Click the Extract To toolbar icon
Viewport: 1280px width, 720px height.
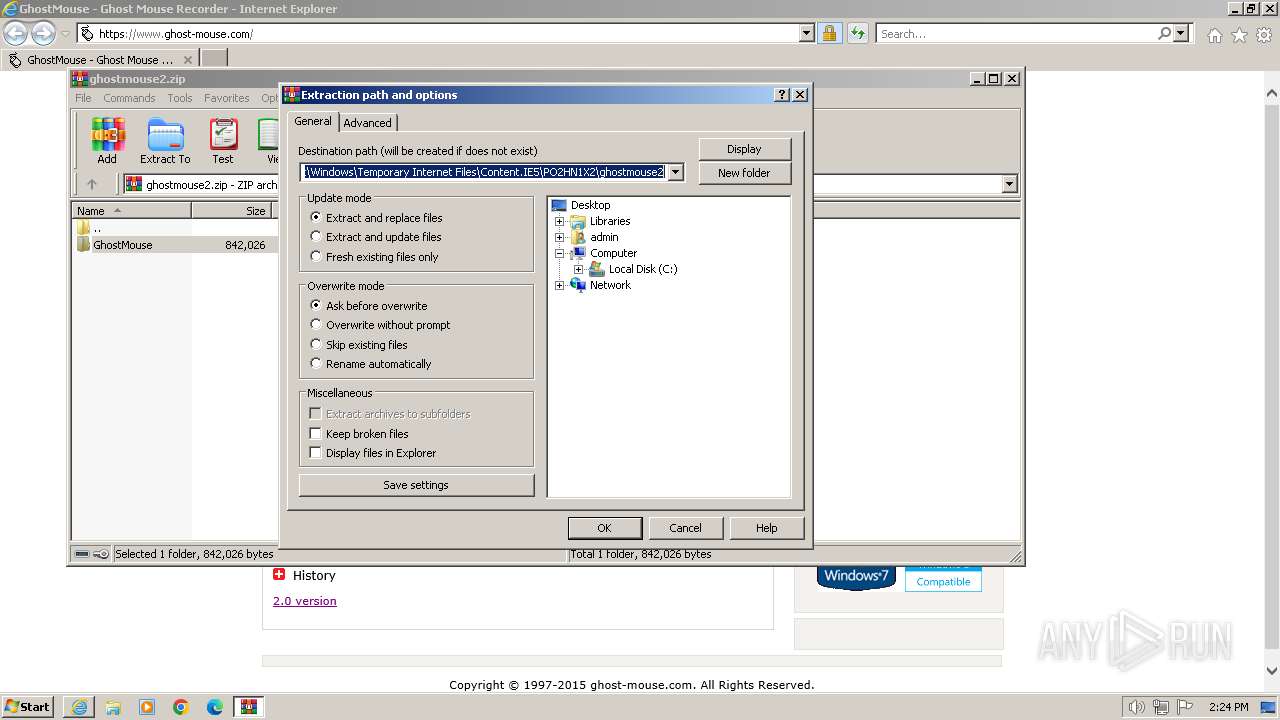pyautogui.click(x=165, y=141)
